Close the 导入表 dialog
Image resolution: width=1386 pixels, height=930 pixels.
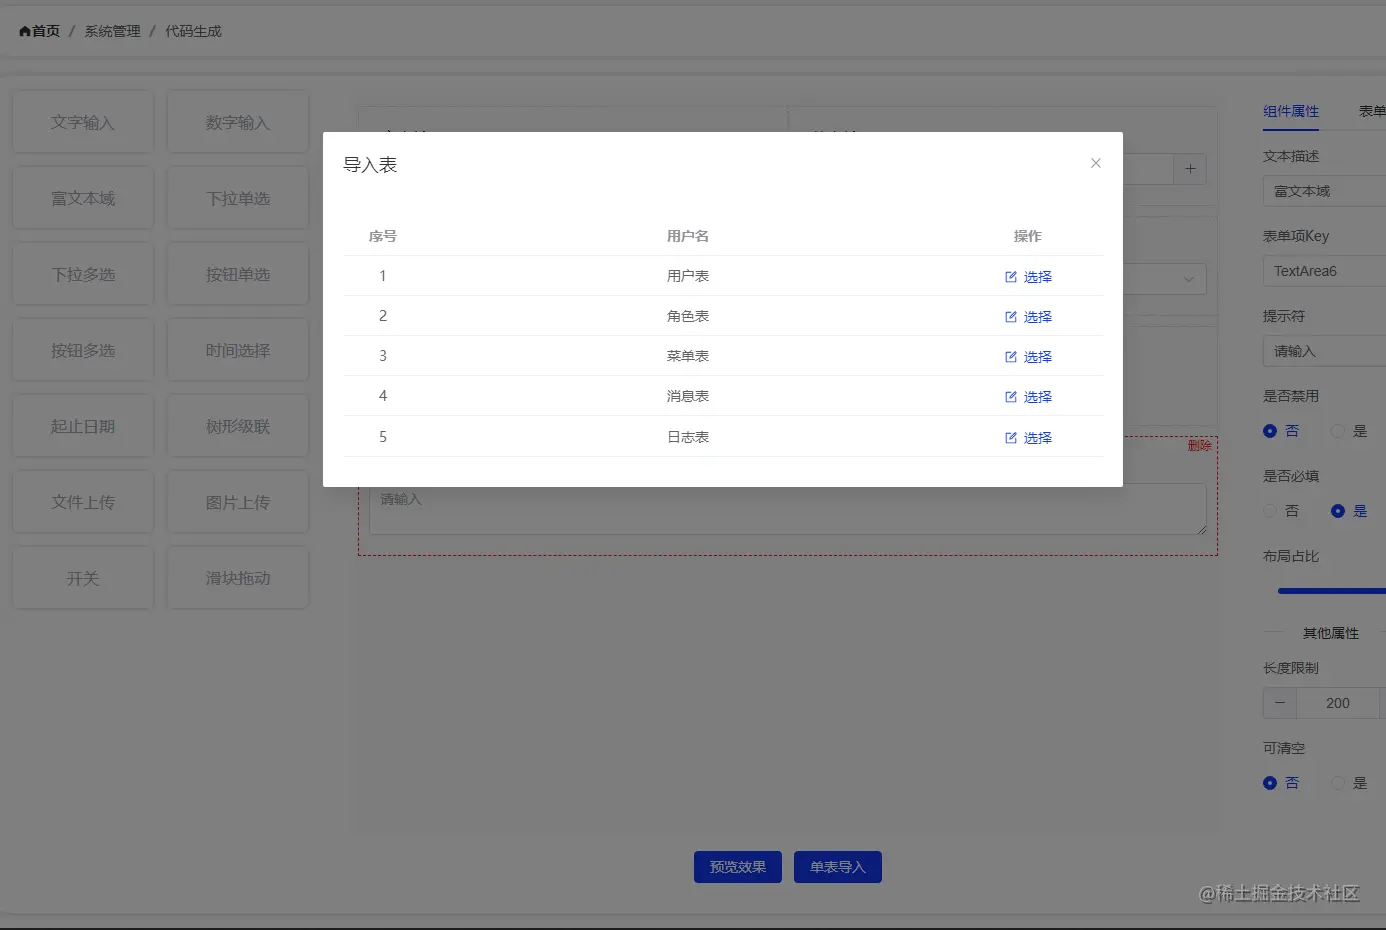tap(1096, 163)
